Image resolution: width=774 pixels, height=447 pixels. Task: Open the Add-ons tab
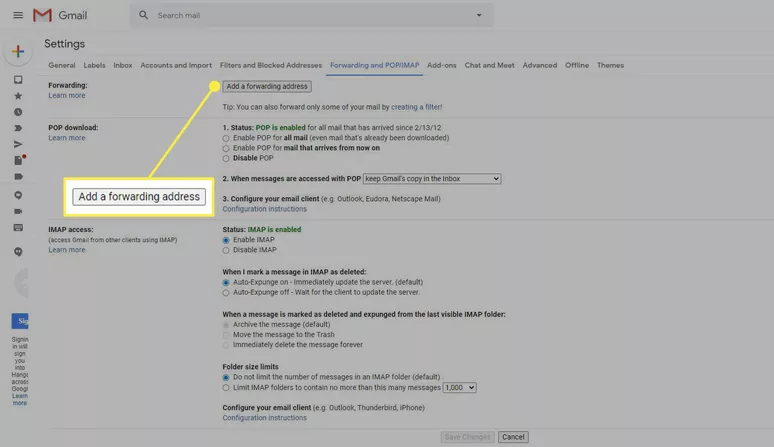pos(442,65)
